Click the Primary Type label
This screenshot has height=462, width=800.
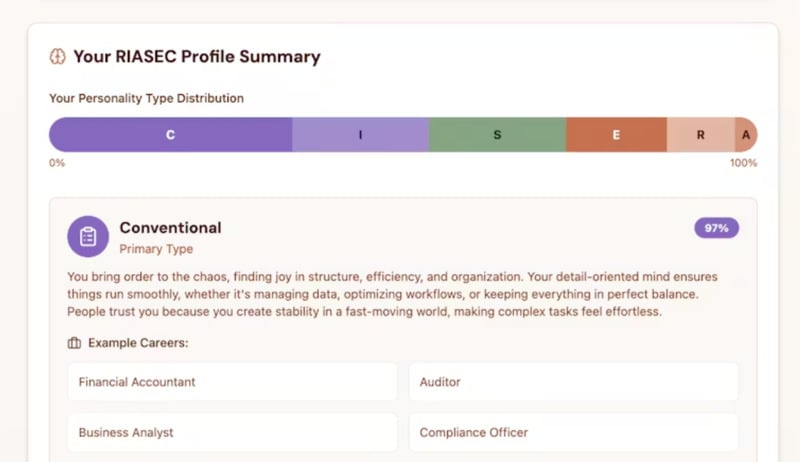pos(156,249)
